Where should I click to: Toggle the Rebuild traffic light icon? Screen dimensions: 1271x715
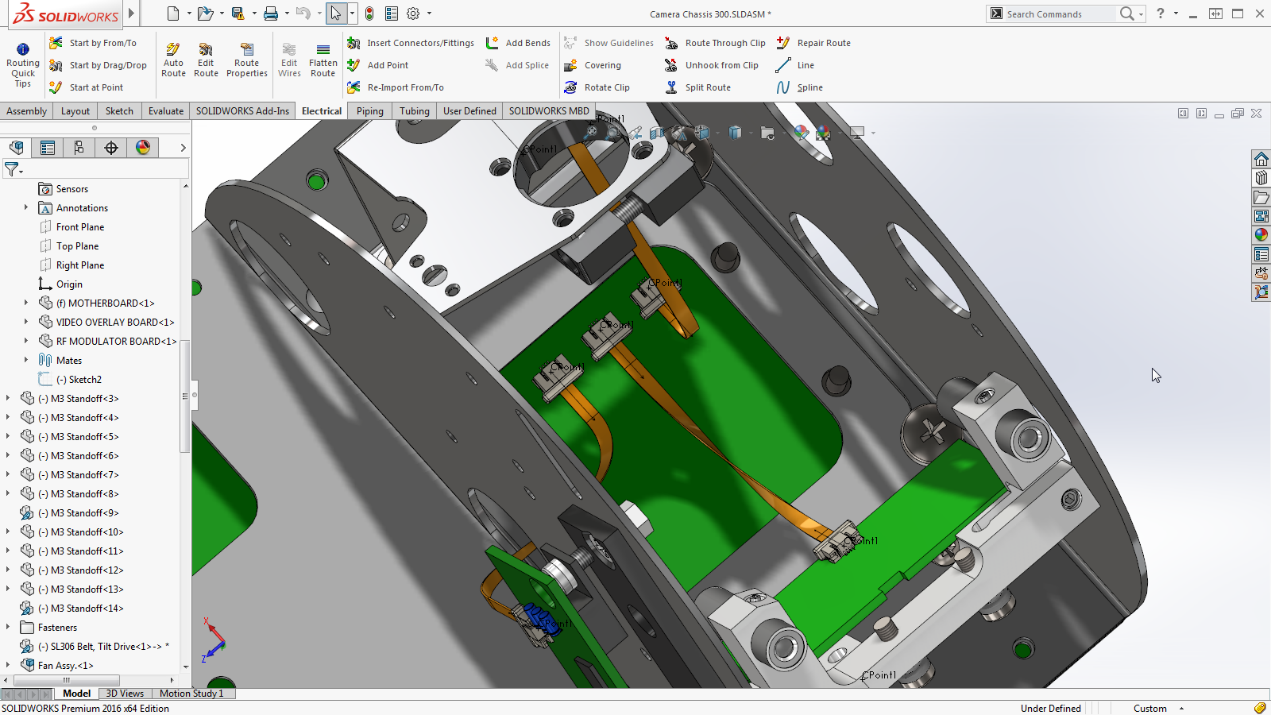click(x=370, y=14)
